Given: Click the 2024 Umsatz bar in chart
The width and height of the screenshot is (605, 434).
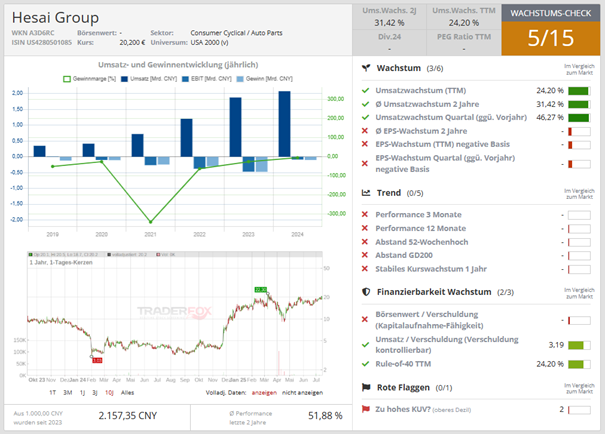Looking at the screenshot, I should pyautogui.click(x=284, y=124).
